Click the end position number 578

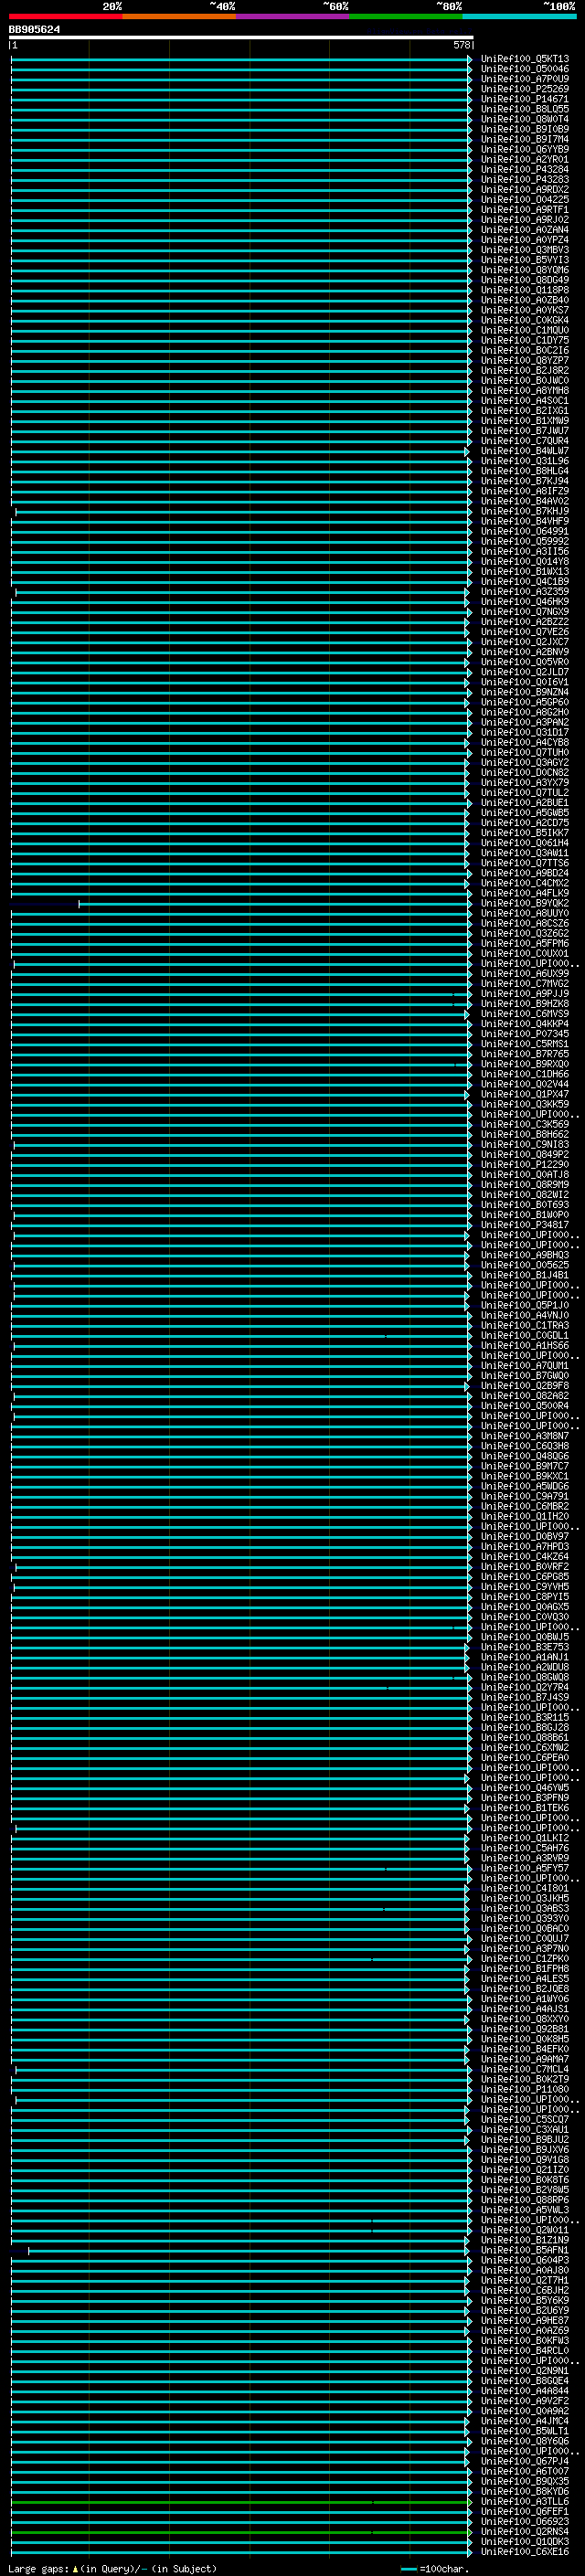(x=461, y=45)
